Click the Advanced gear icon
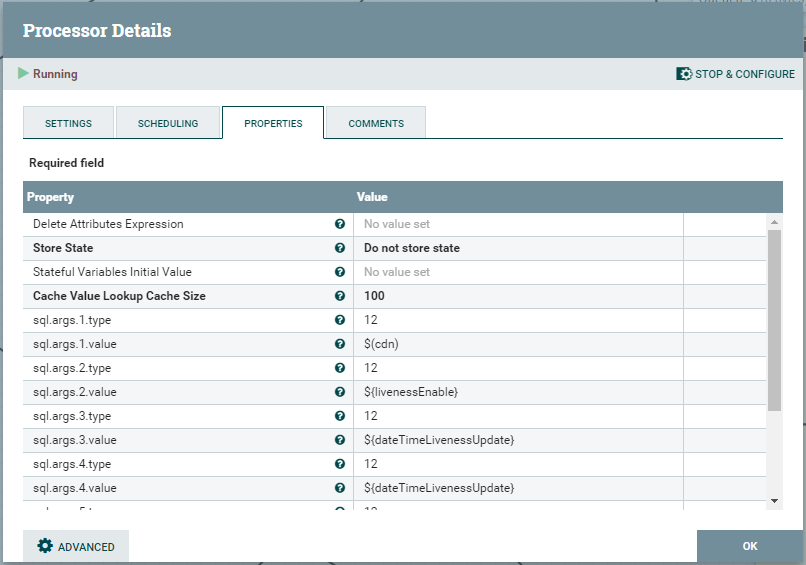 pos(45,546)
